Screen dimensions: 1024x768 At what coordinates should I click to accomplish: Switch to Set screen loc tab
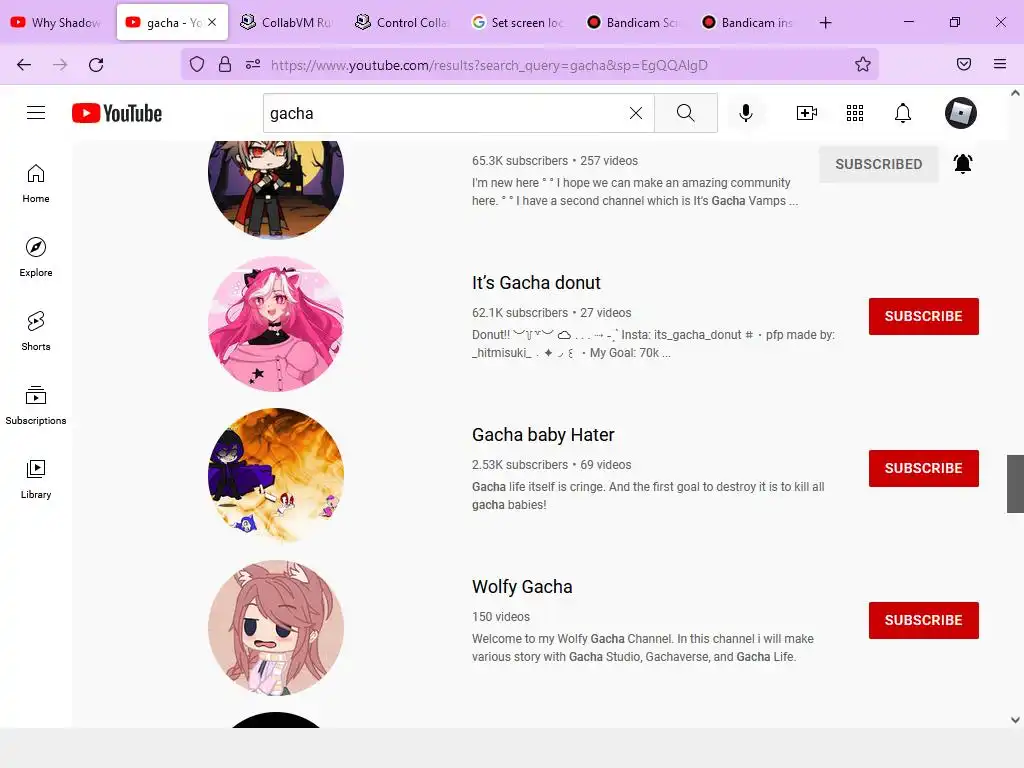(517, 22)
